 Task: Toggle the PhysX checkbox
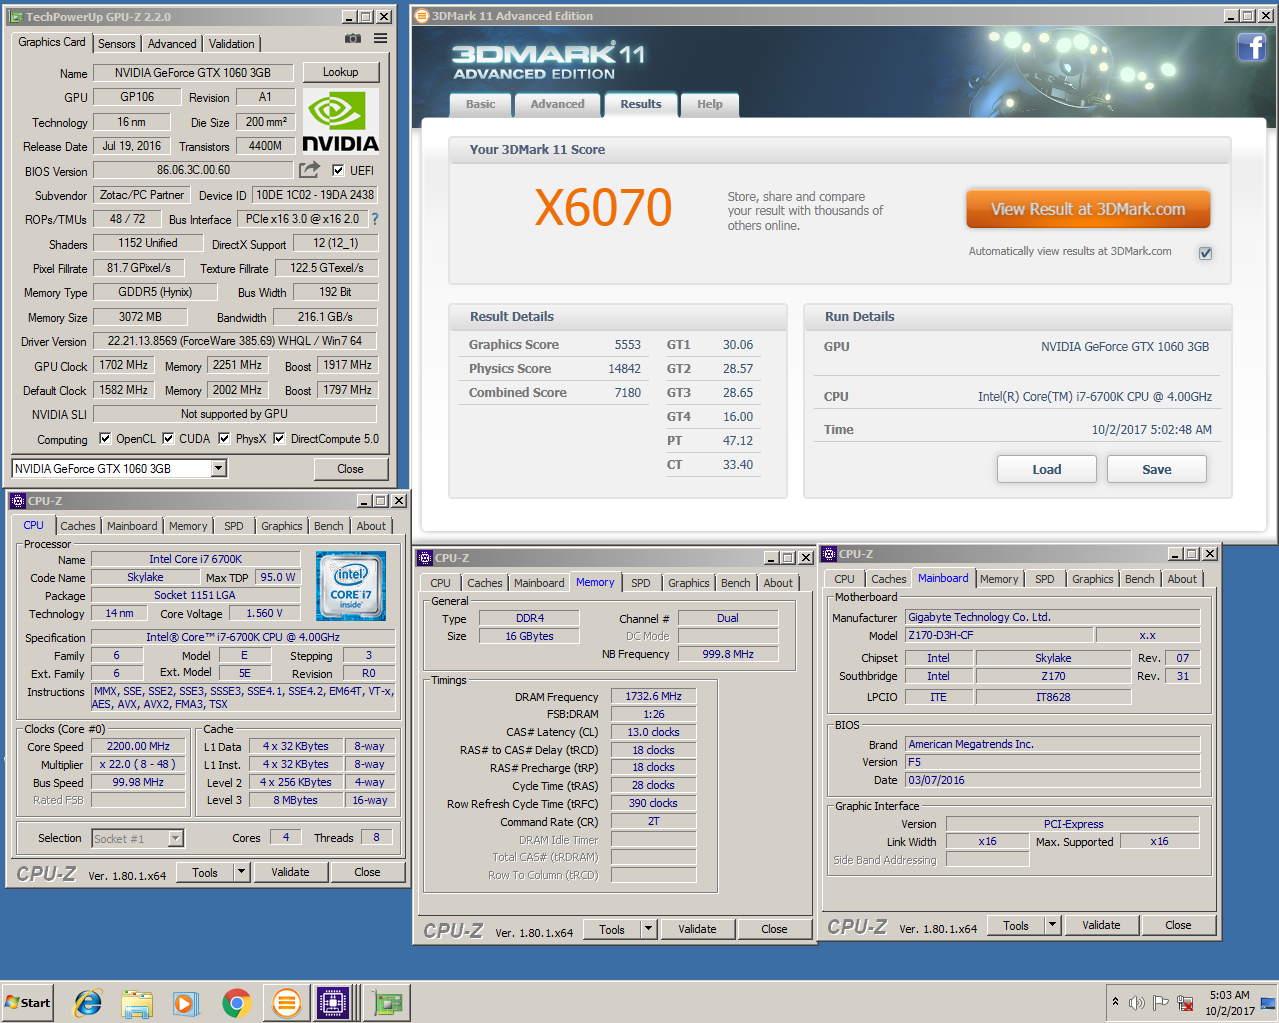click(224, 438)
